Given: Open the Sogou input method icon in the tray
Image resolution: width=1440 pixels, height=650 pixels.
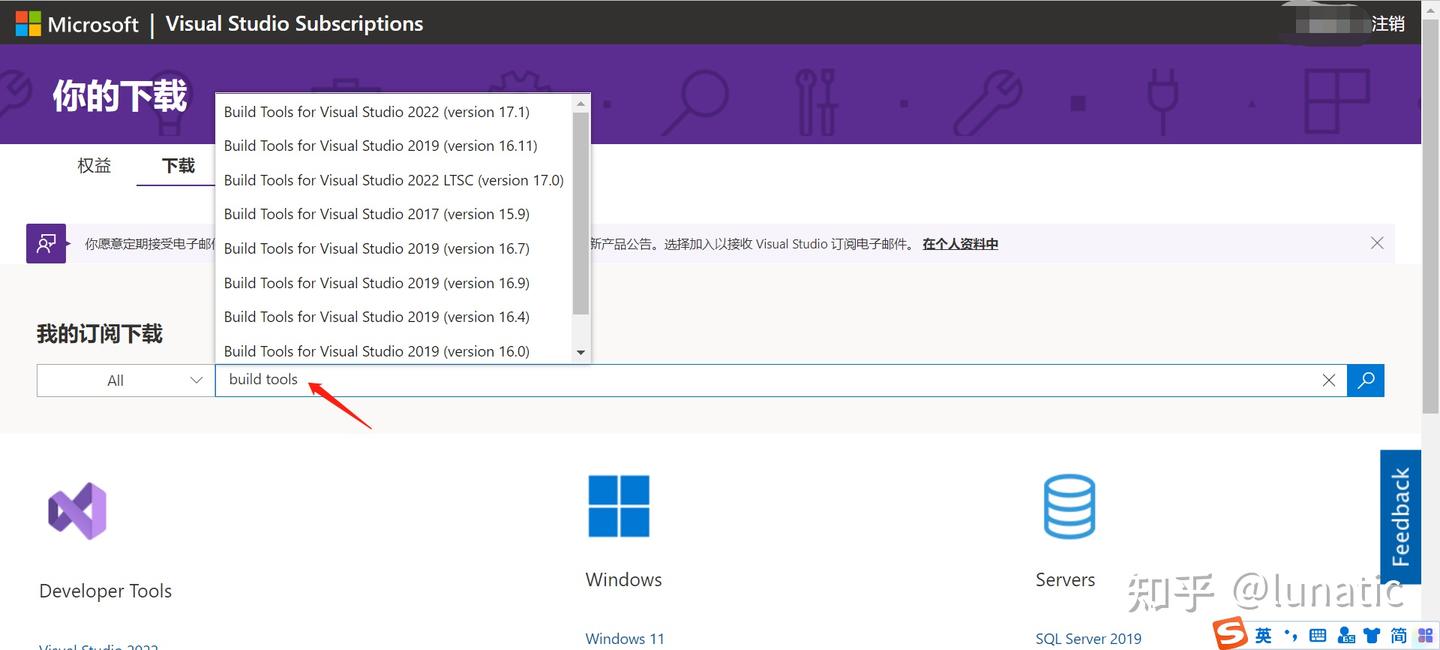Looking at the screenshot, I should (x=1227, y=634).
